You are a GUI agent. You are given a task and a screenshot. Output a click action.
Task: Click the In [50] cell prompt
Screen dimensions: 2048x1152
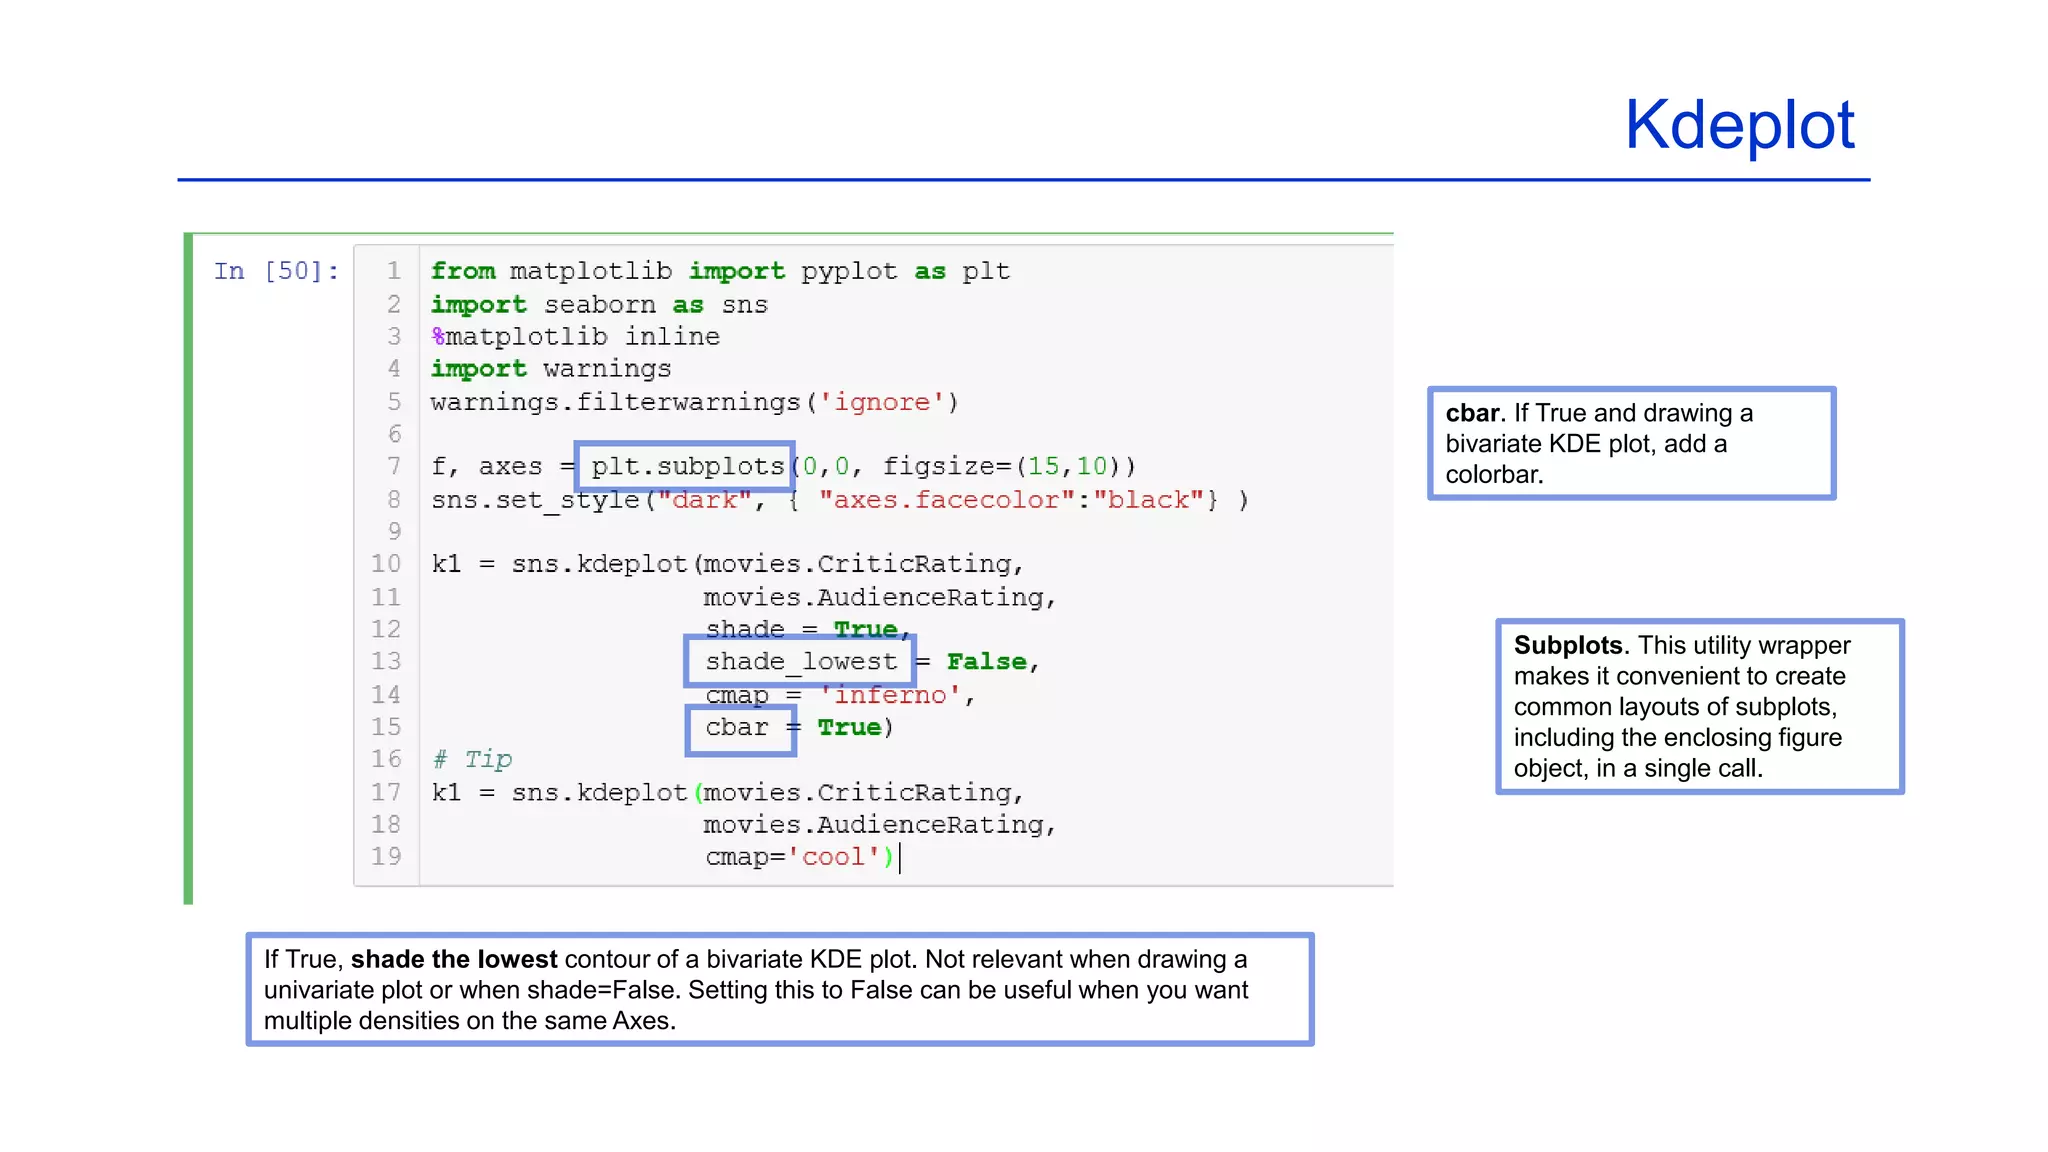pyautogui.click(x=276, y=271)
